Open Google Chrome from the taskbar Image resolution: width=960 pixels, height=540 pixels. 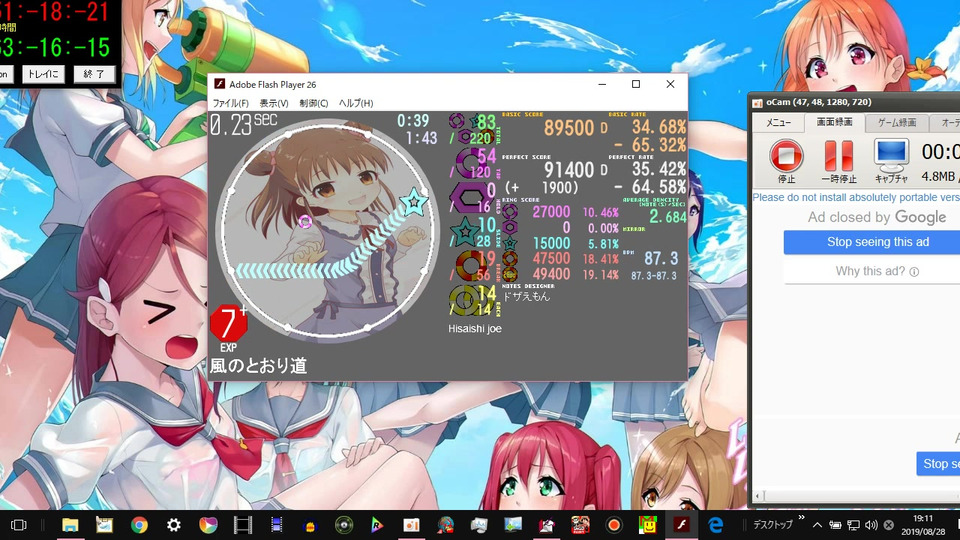[139, 525]
